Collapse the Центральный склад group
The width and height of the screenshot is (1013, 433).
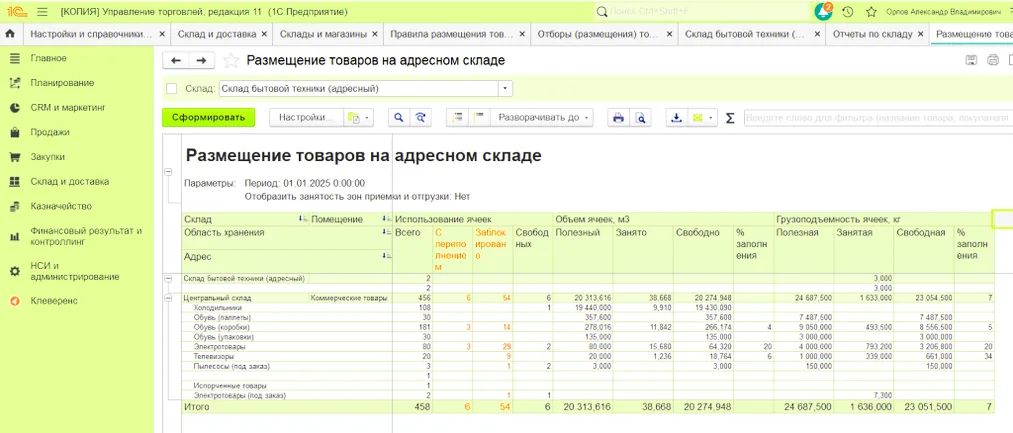click(169, 298)
